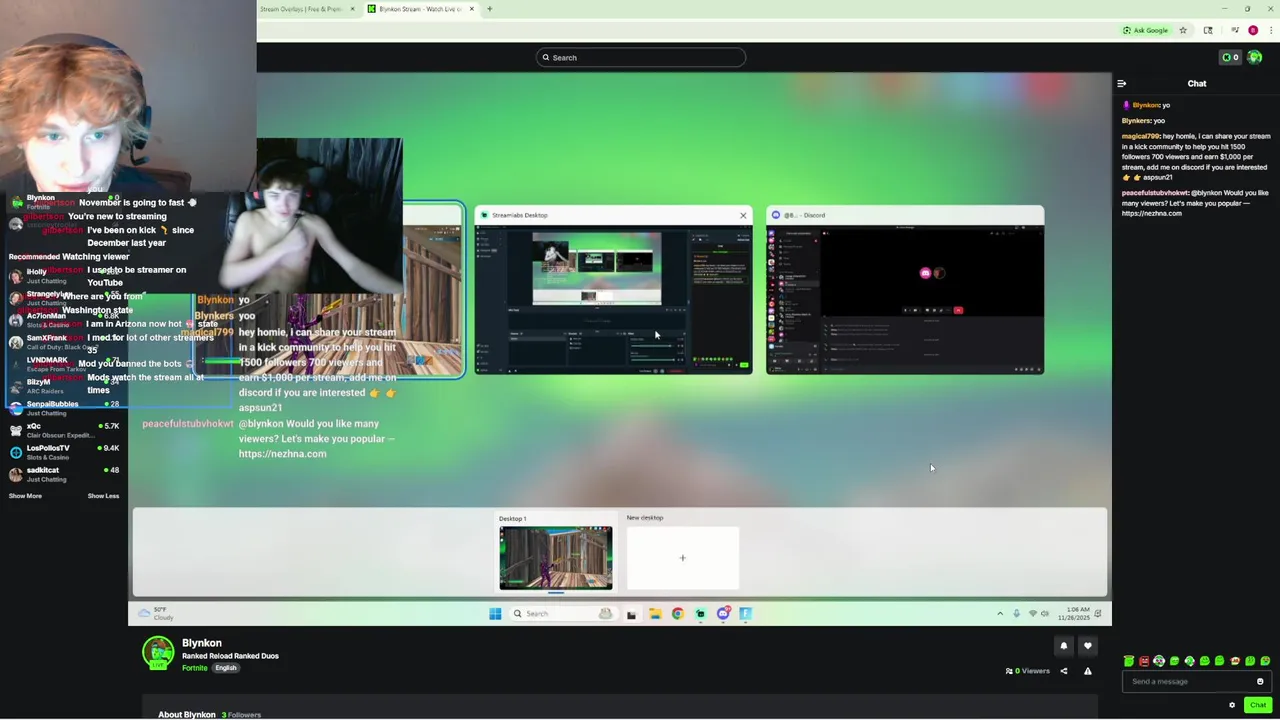Open the Kick points balance icon
1280x720 pixels.
pos(1230,57)
